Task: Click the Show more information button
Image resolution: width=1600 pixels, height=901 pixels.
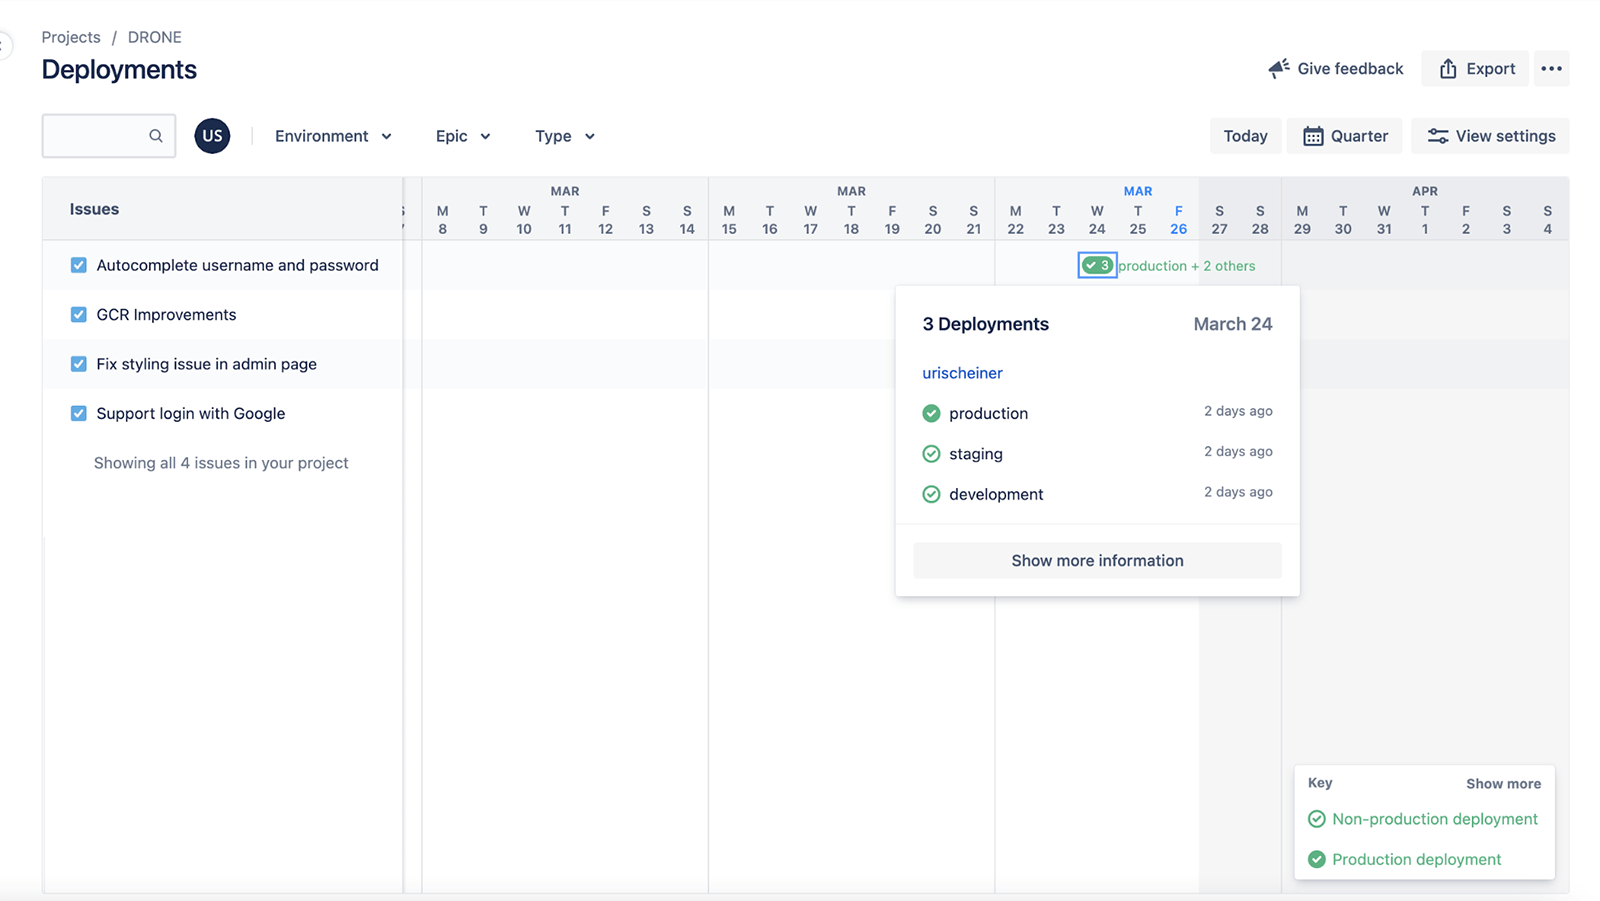Action: tap(1096, 560)
